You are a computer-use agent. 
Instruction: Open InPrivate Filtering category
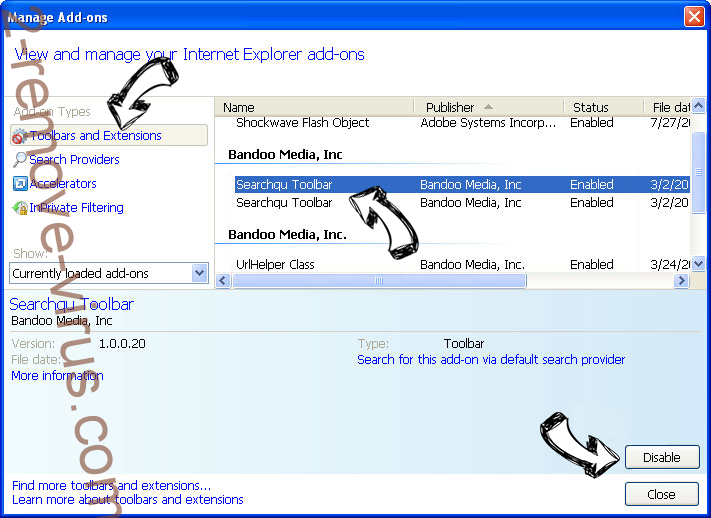pyautogui.click(x=76, y=207)
